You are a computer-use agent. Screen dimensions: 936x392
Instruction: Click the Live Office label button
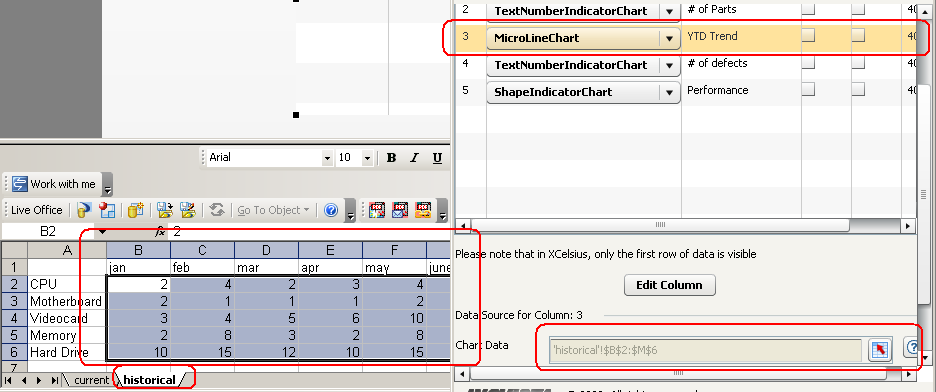click(x=36, y=210)
